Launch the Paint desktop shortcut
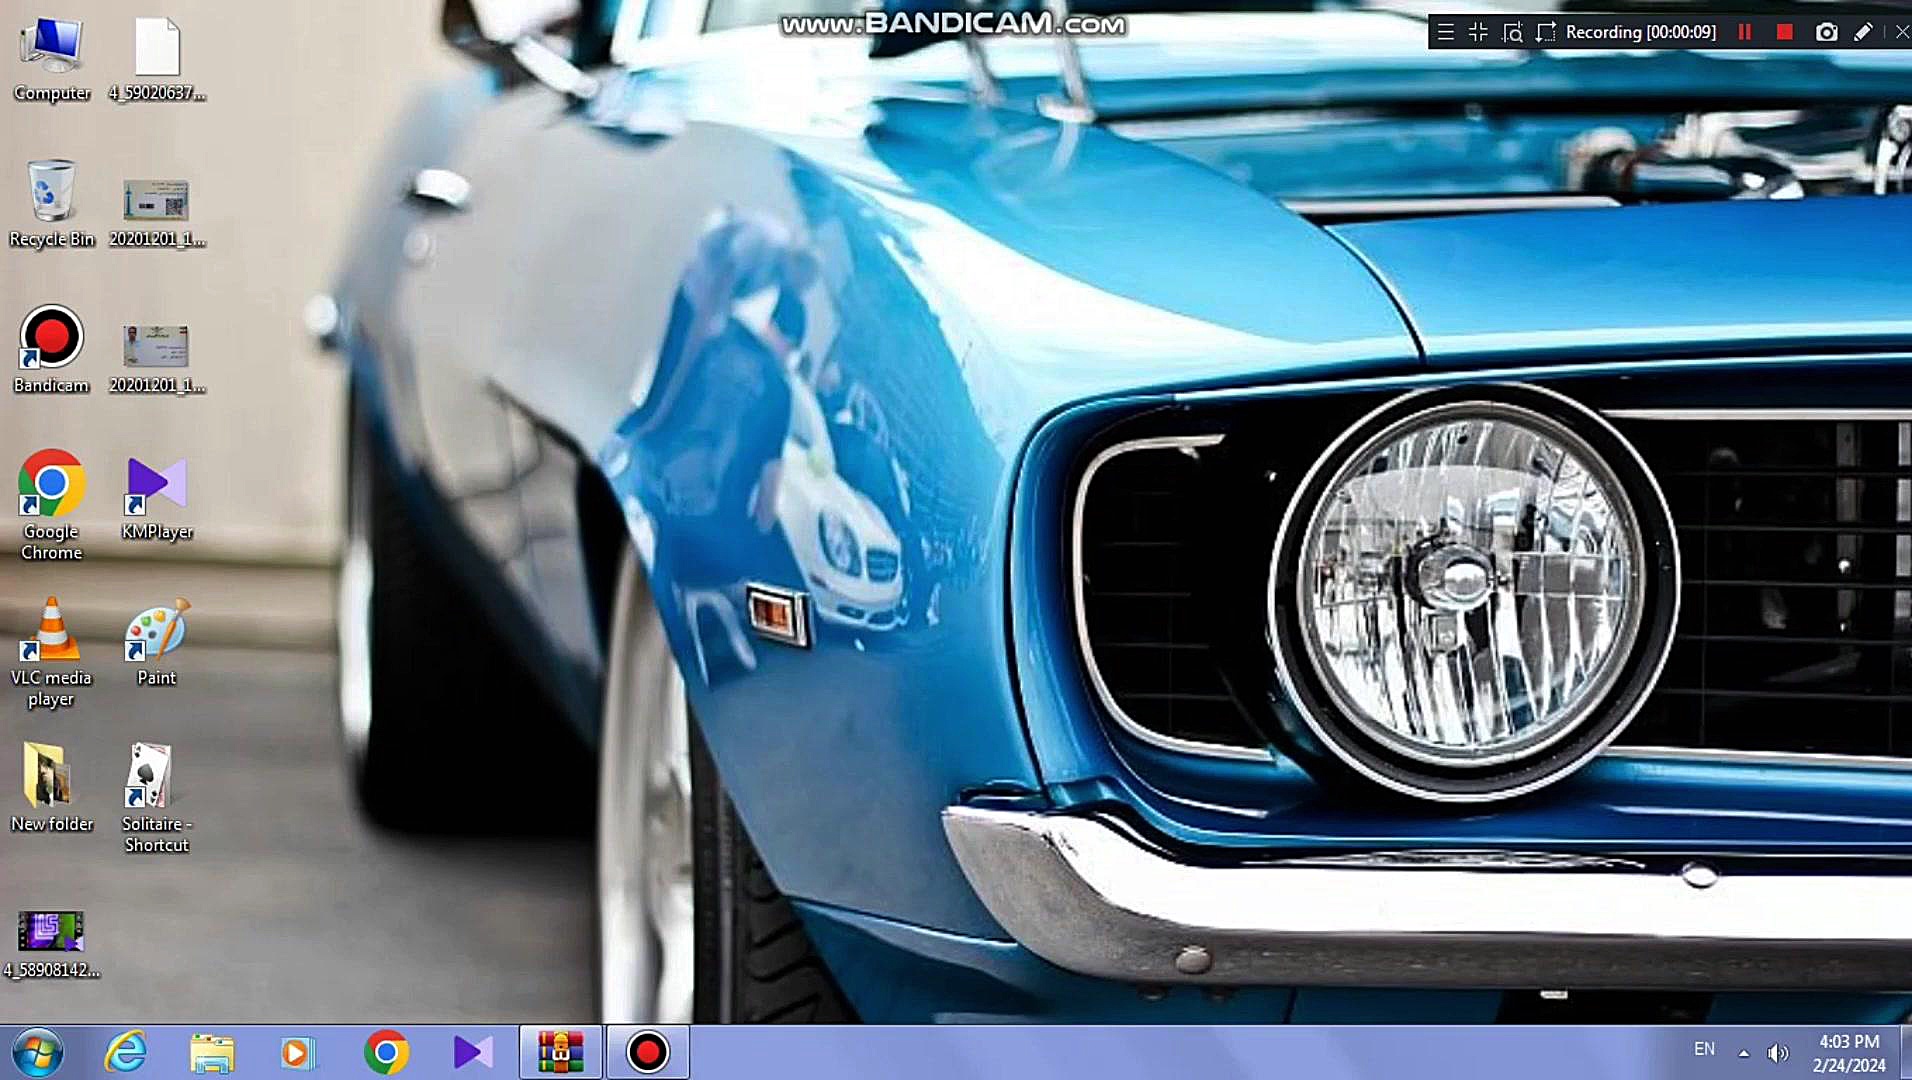The image size is (1912, 1080). tap(157, 643)
